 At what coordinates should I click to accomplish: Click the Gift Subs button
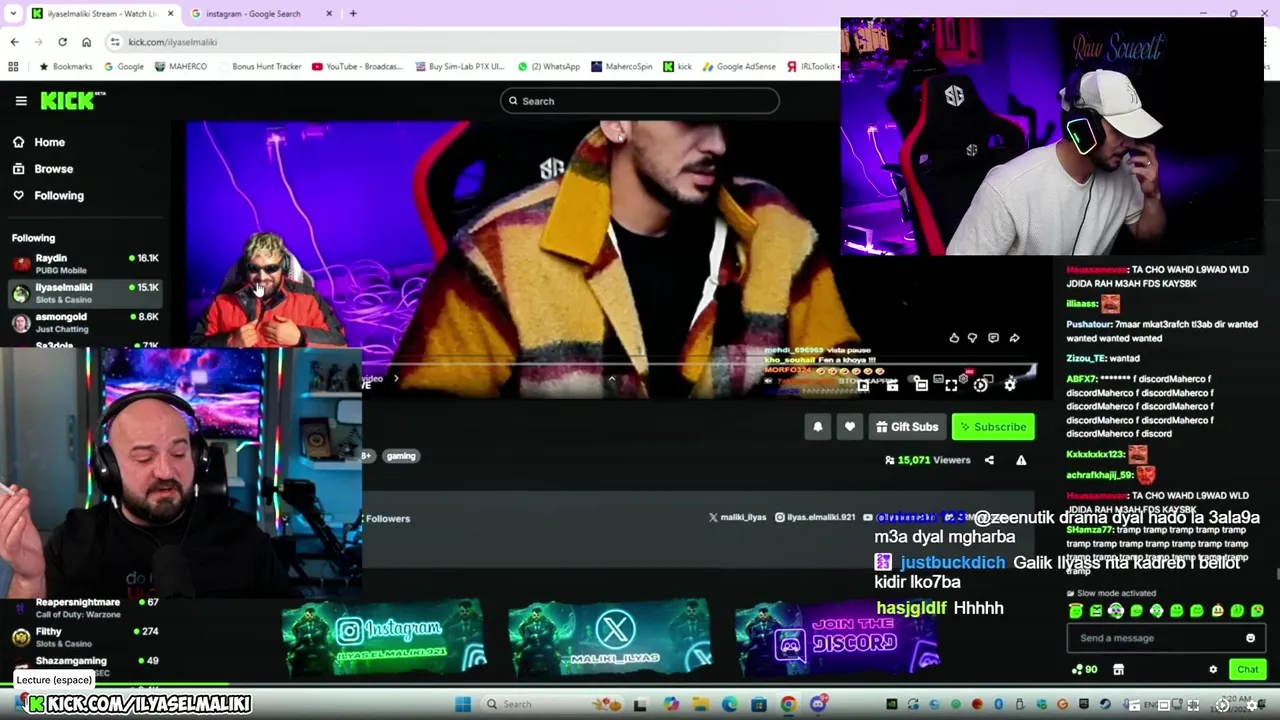[907, 427]
